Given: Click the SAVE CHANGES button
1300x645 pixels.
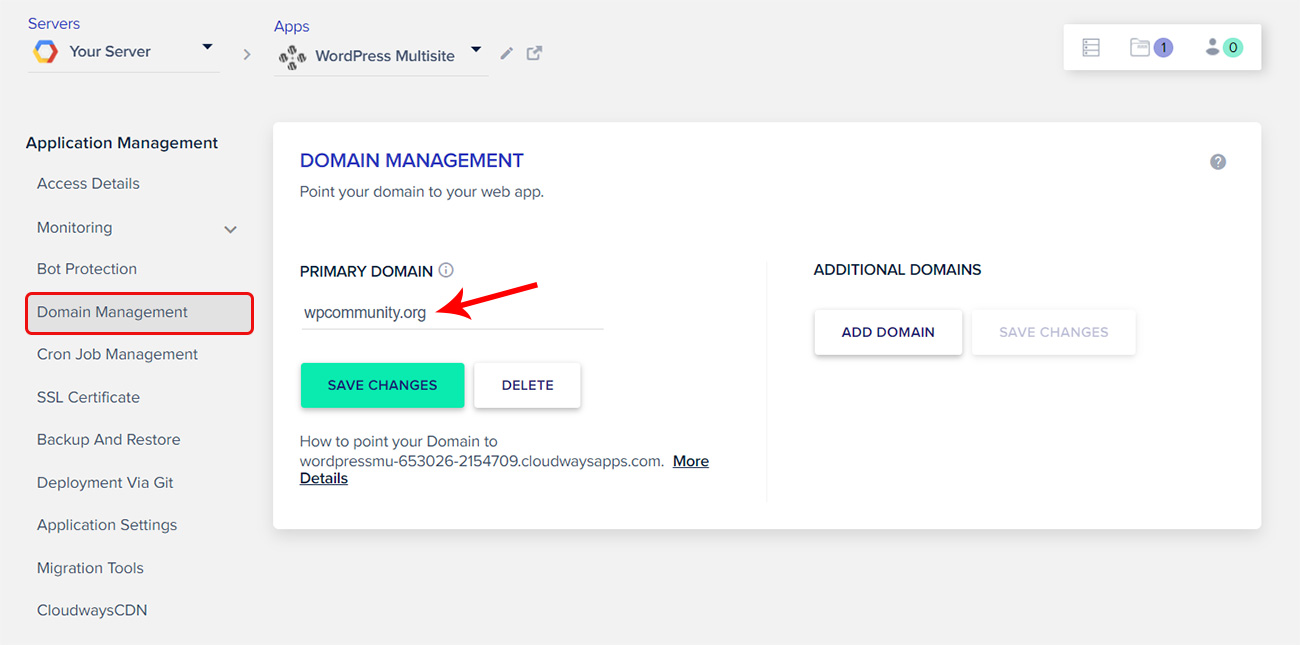Looking at the screenshot, I should click(382, 385).
